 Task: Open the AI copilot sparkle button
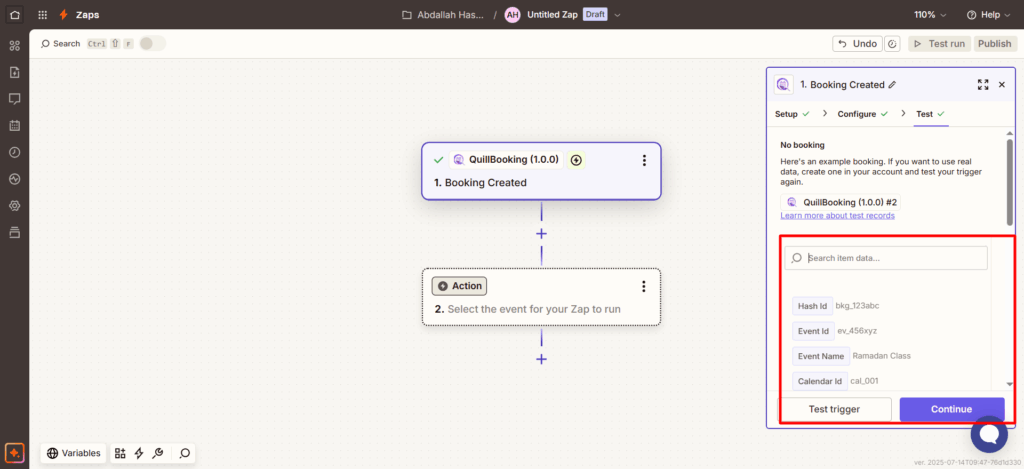pyautogui.click(x=14, y=453)
